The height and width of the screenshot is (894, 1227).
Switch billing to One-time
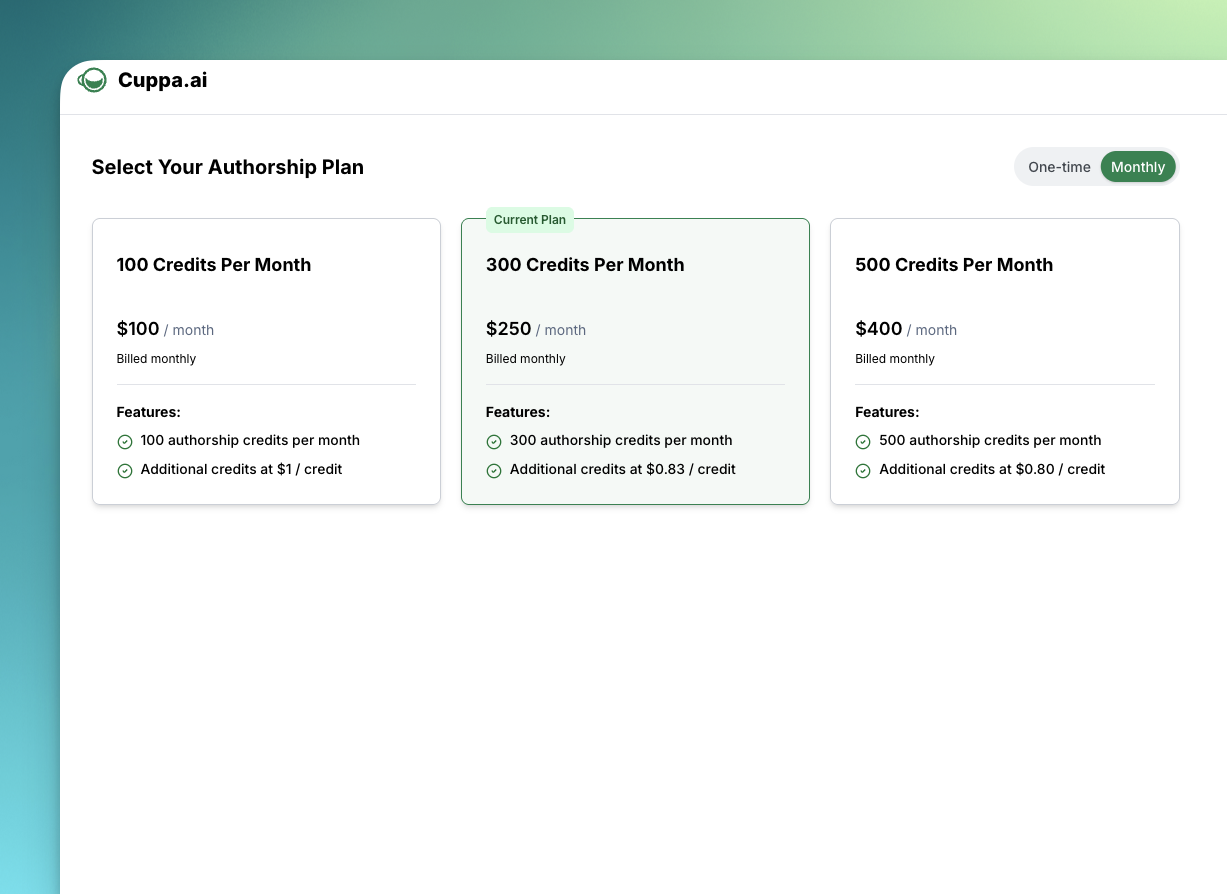1059,167
